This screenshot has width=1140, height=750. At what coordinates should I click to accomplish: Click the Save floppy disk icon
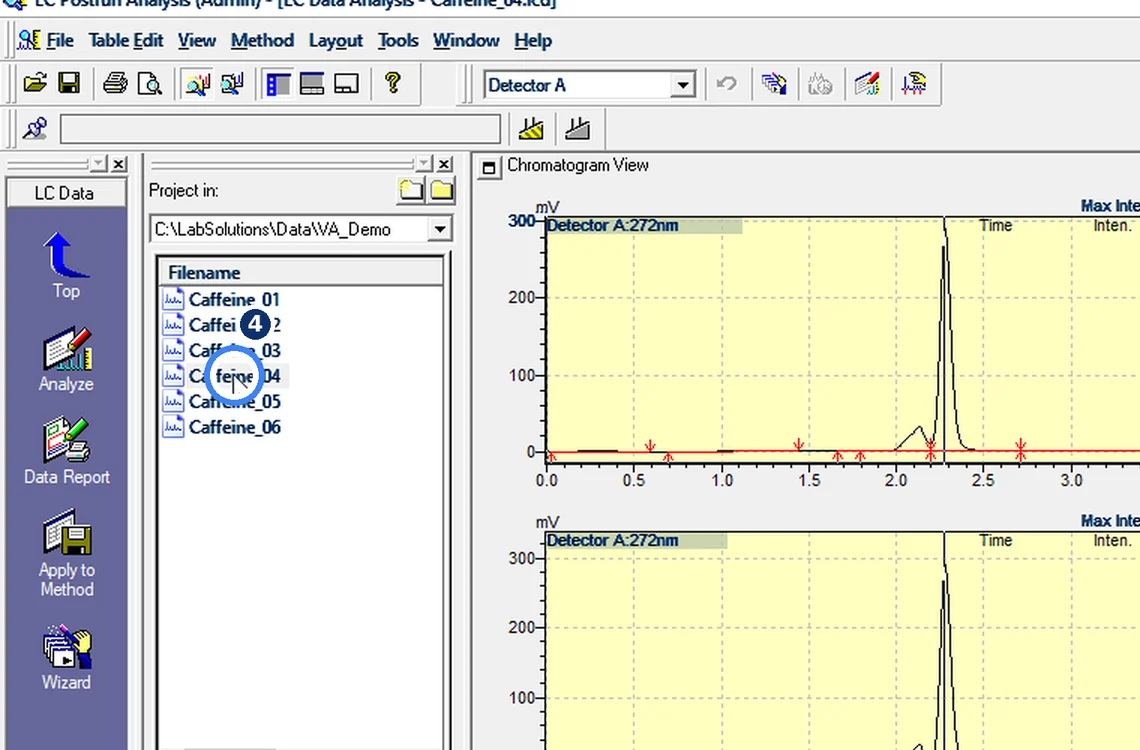click(x=69, y=84)
